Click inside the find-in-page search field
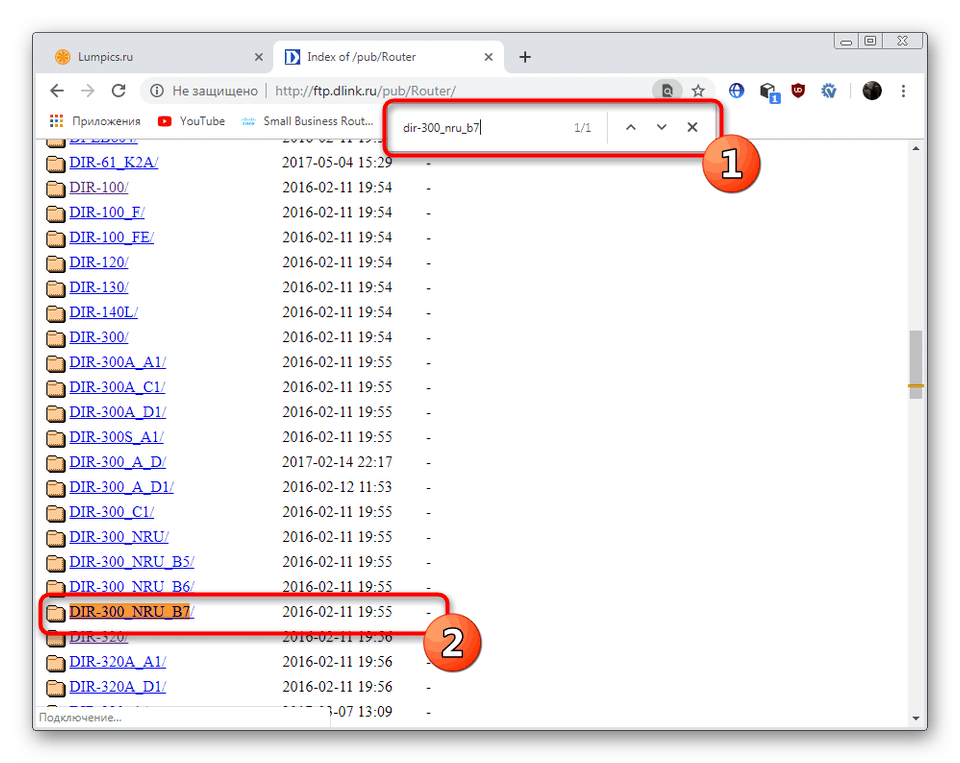The height and width of the screenshot is (763, 960). [x=470, y=127]
